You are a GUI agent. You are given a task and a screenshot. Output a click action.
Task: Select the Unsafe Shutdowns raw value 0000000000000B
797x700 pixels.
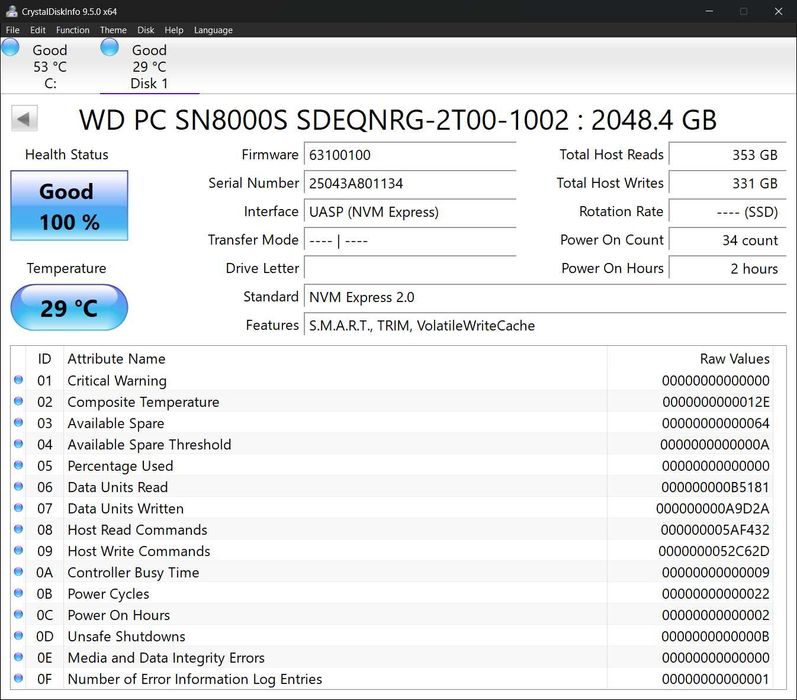(715, 637)
